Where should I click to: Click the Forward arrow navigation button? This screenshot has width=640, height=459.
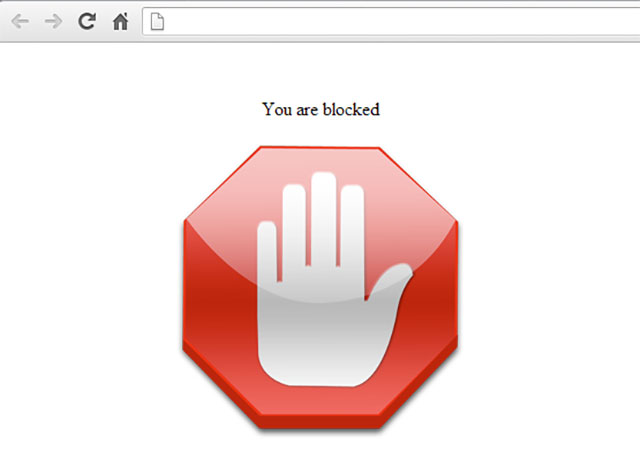click(53, 21)
